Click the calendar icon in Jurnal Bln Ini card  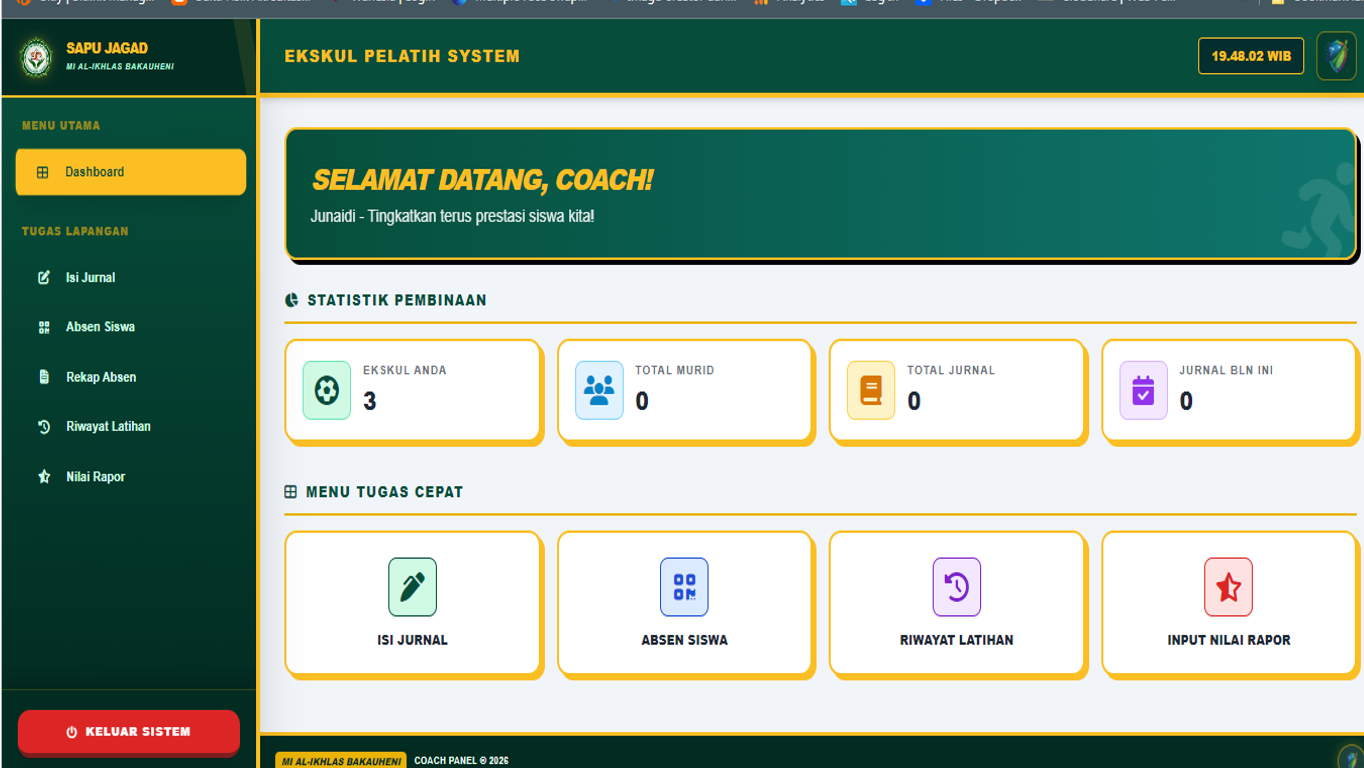1143,390
